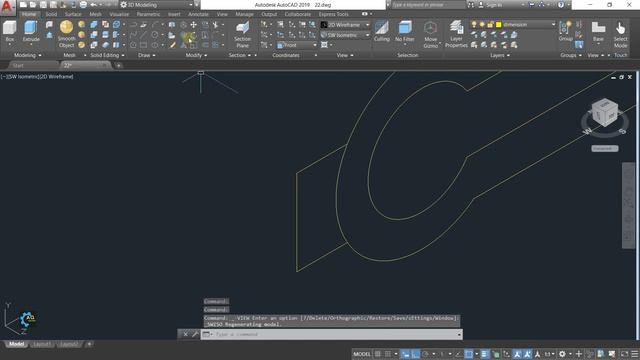
Task: Expand the Solid Editing panel
Action: coord(108,55)
